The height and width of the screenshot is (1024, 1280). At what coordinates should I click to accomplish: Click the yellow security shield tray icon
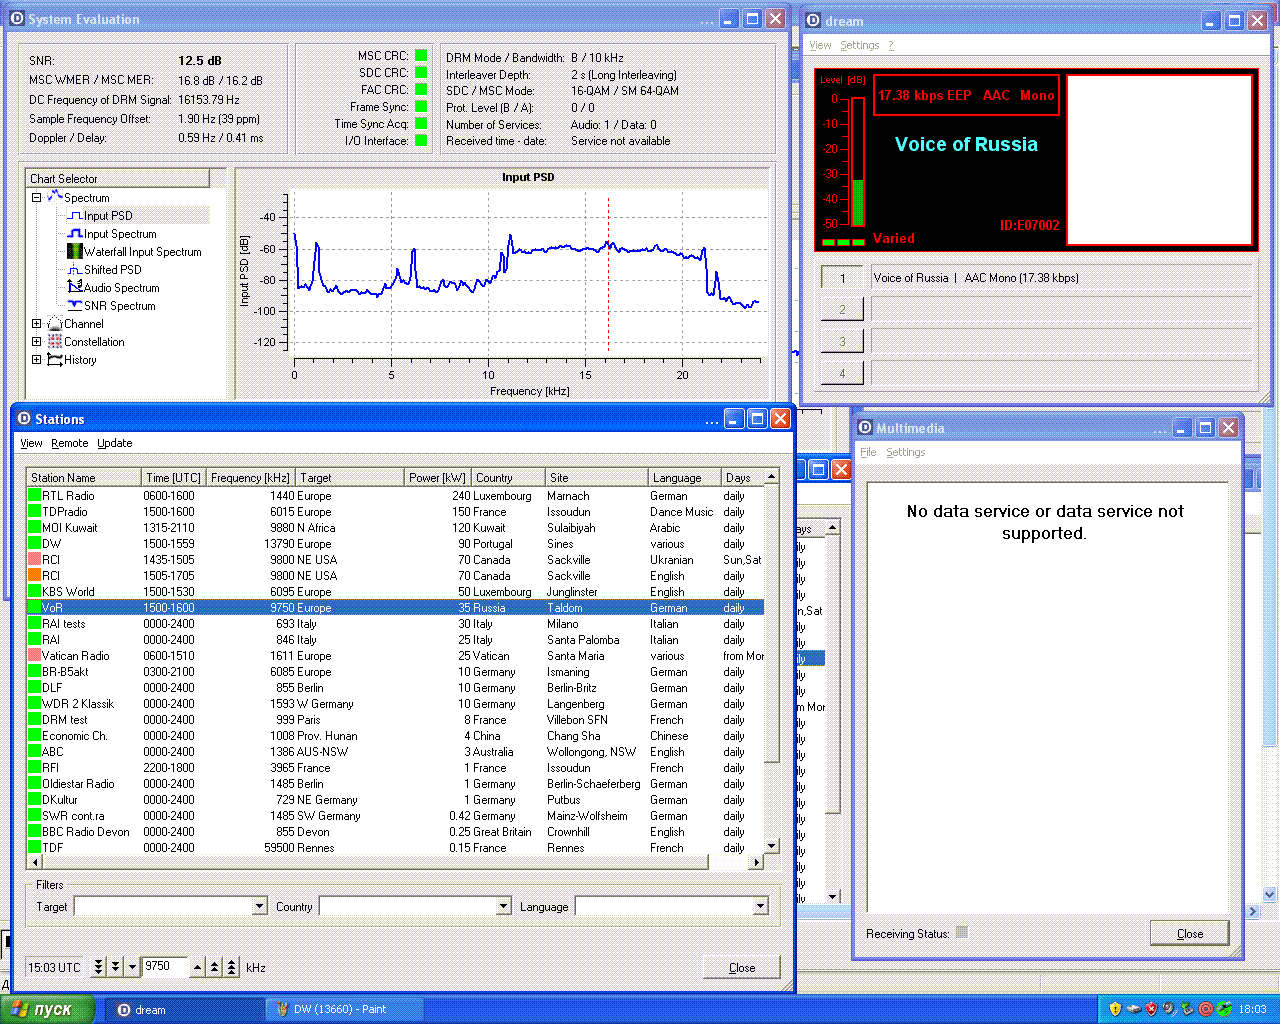click(1115, 1009)
